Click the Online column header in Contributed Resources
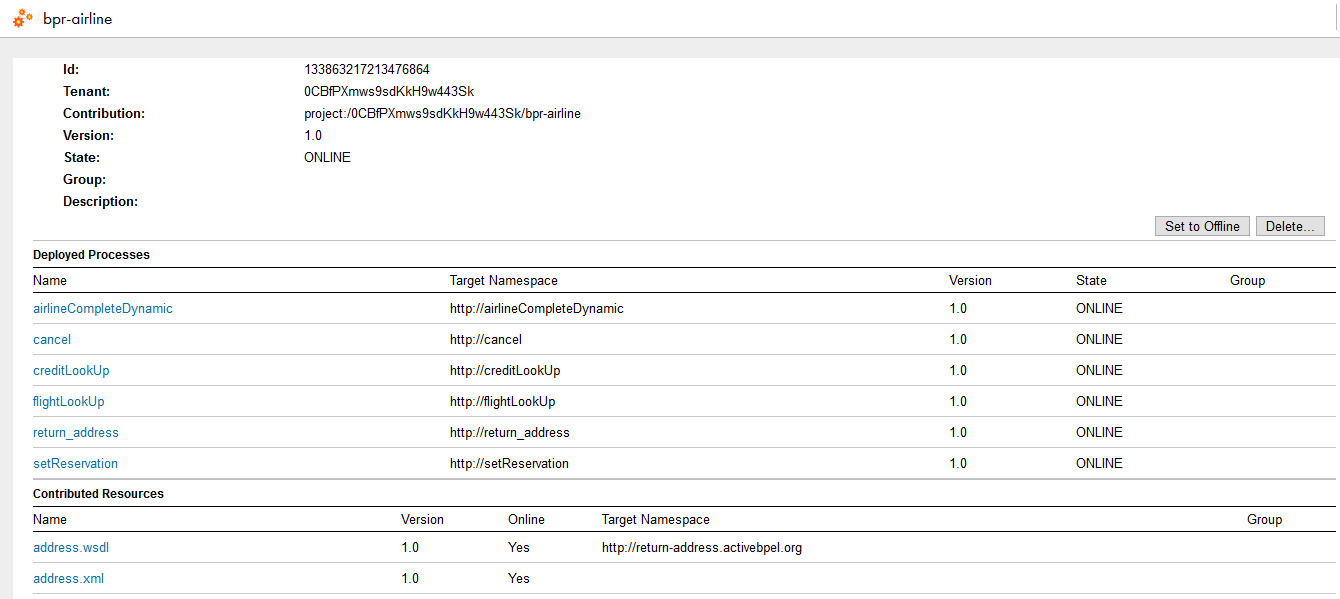The width and height of the screenshot is (1340, 599). click(x=526, y=520)
